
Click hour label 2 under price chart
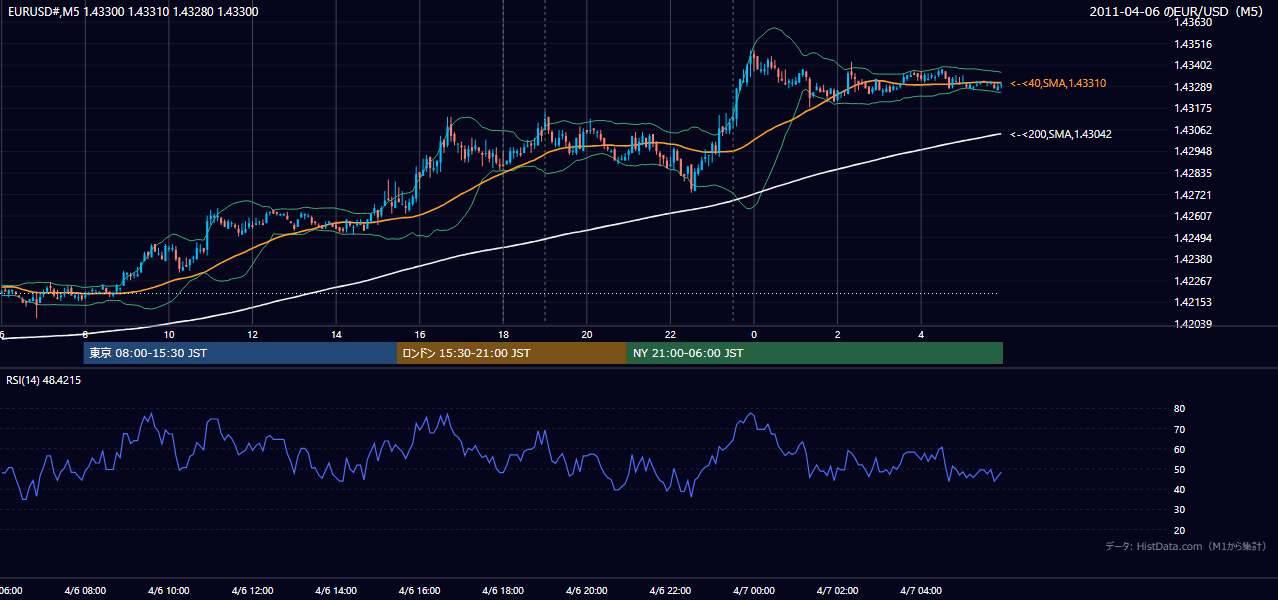click(837, 334)
